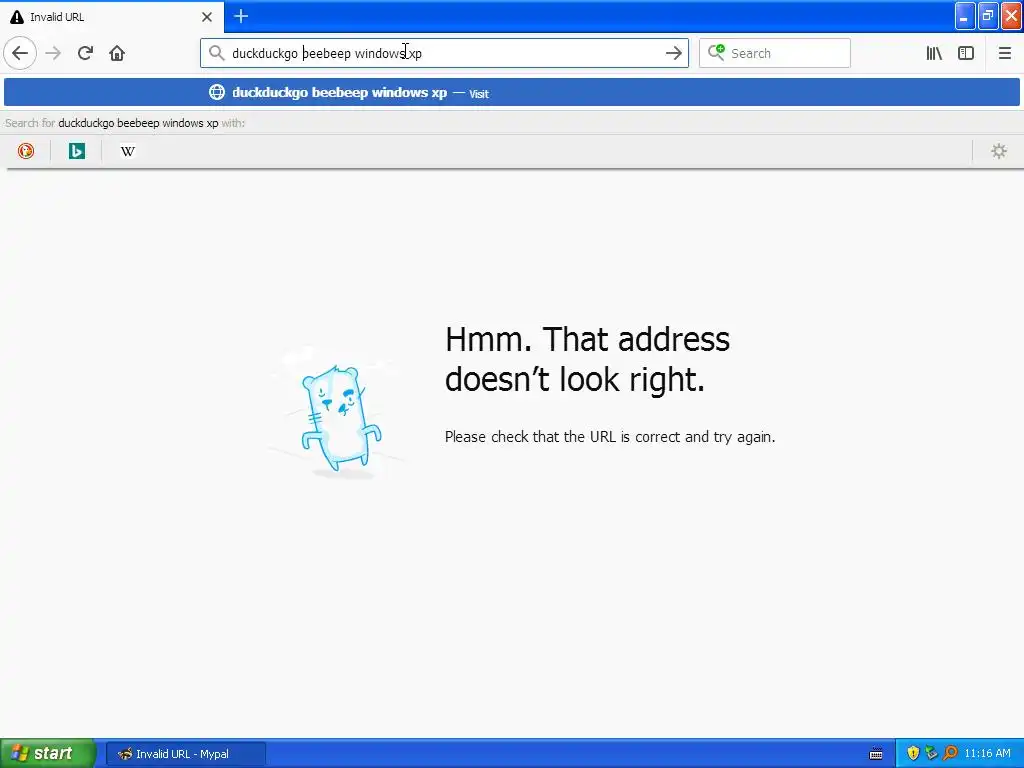
Task: Search with the Bing engine icon
Action: pyautogui.click(x=76, y=152)
